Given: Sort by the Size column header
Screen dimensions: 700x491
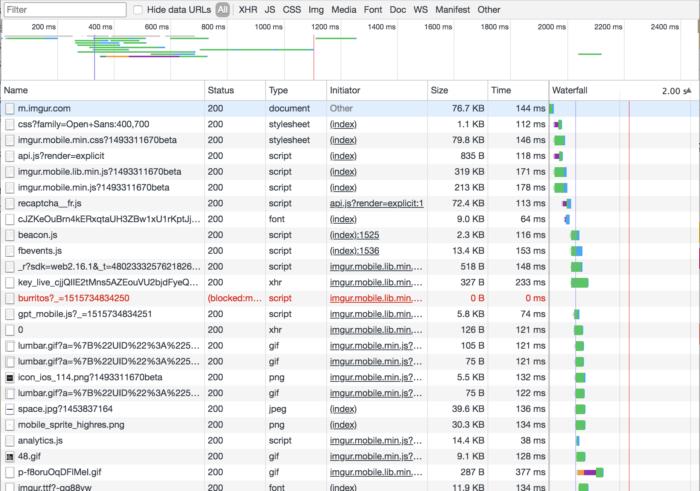Looking at the screenshot, I should click(x=458, y=90).
